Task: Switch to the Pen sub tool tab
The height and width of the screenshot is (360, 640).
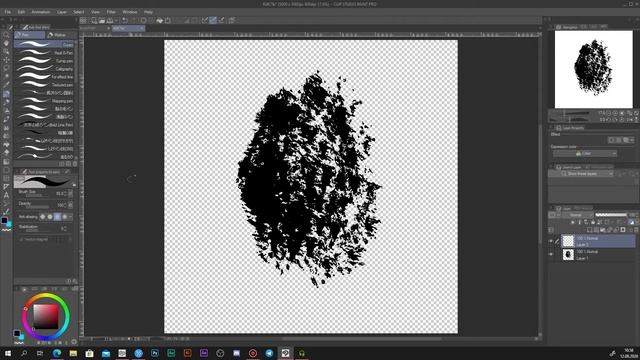Action: [x=29, y=35]
